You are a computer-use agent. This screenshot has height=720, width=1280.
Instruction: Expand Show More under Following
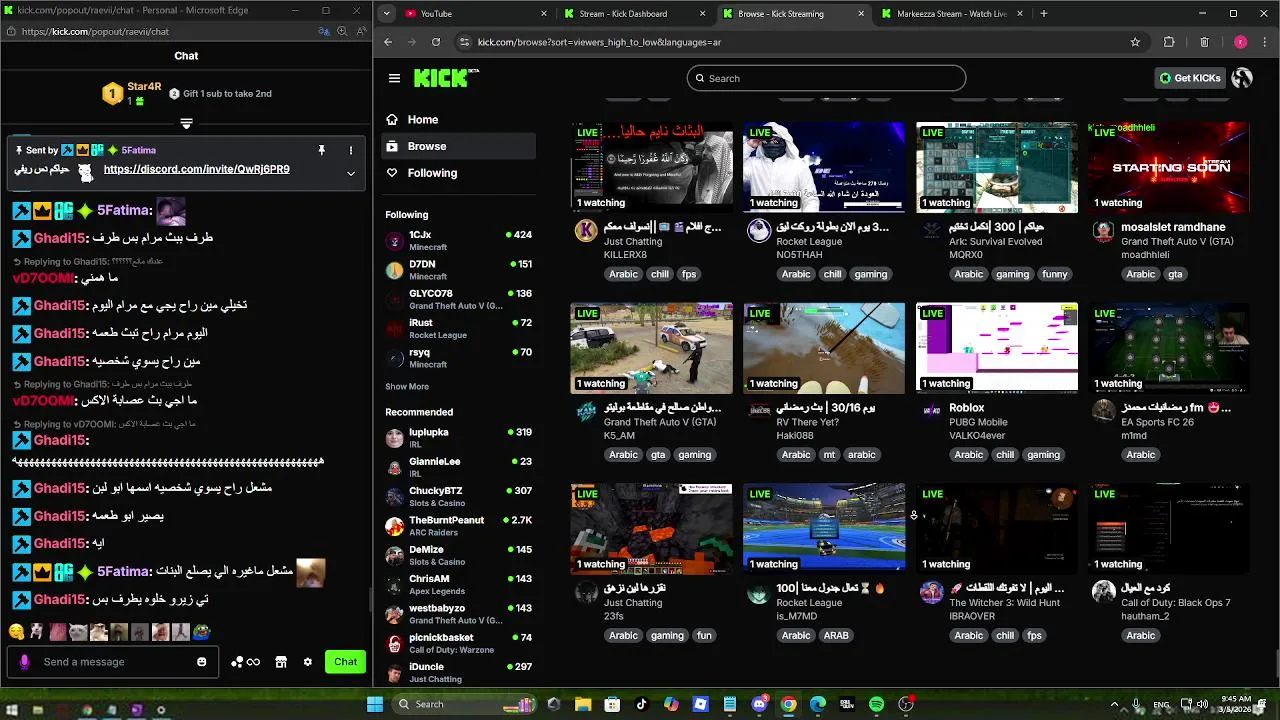pos(407,386)
